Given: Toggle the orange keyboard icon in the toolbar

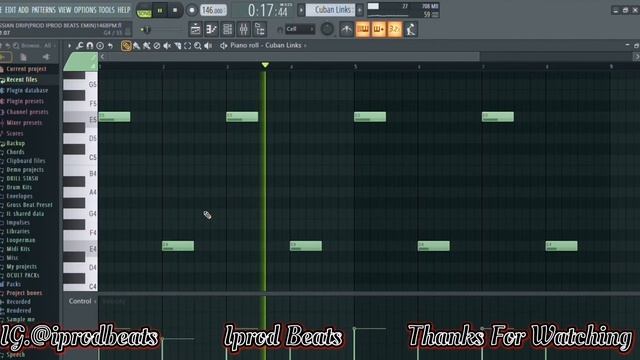Looking at the screenshot, I should [362, 29].
